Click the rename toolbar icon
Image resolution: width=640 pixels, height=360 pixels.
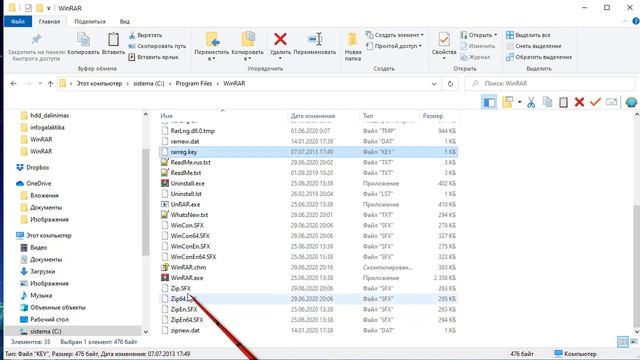611,102
